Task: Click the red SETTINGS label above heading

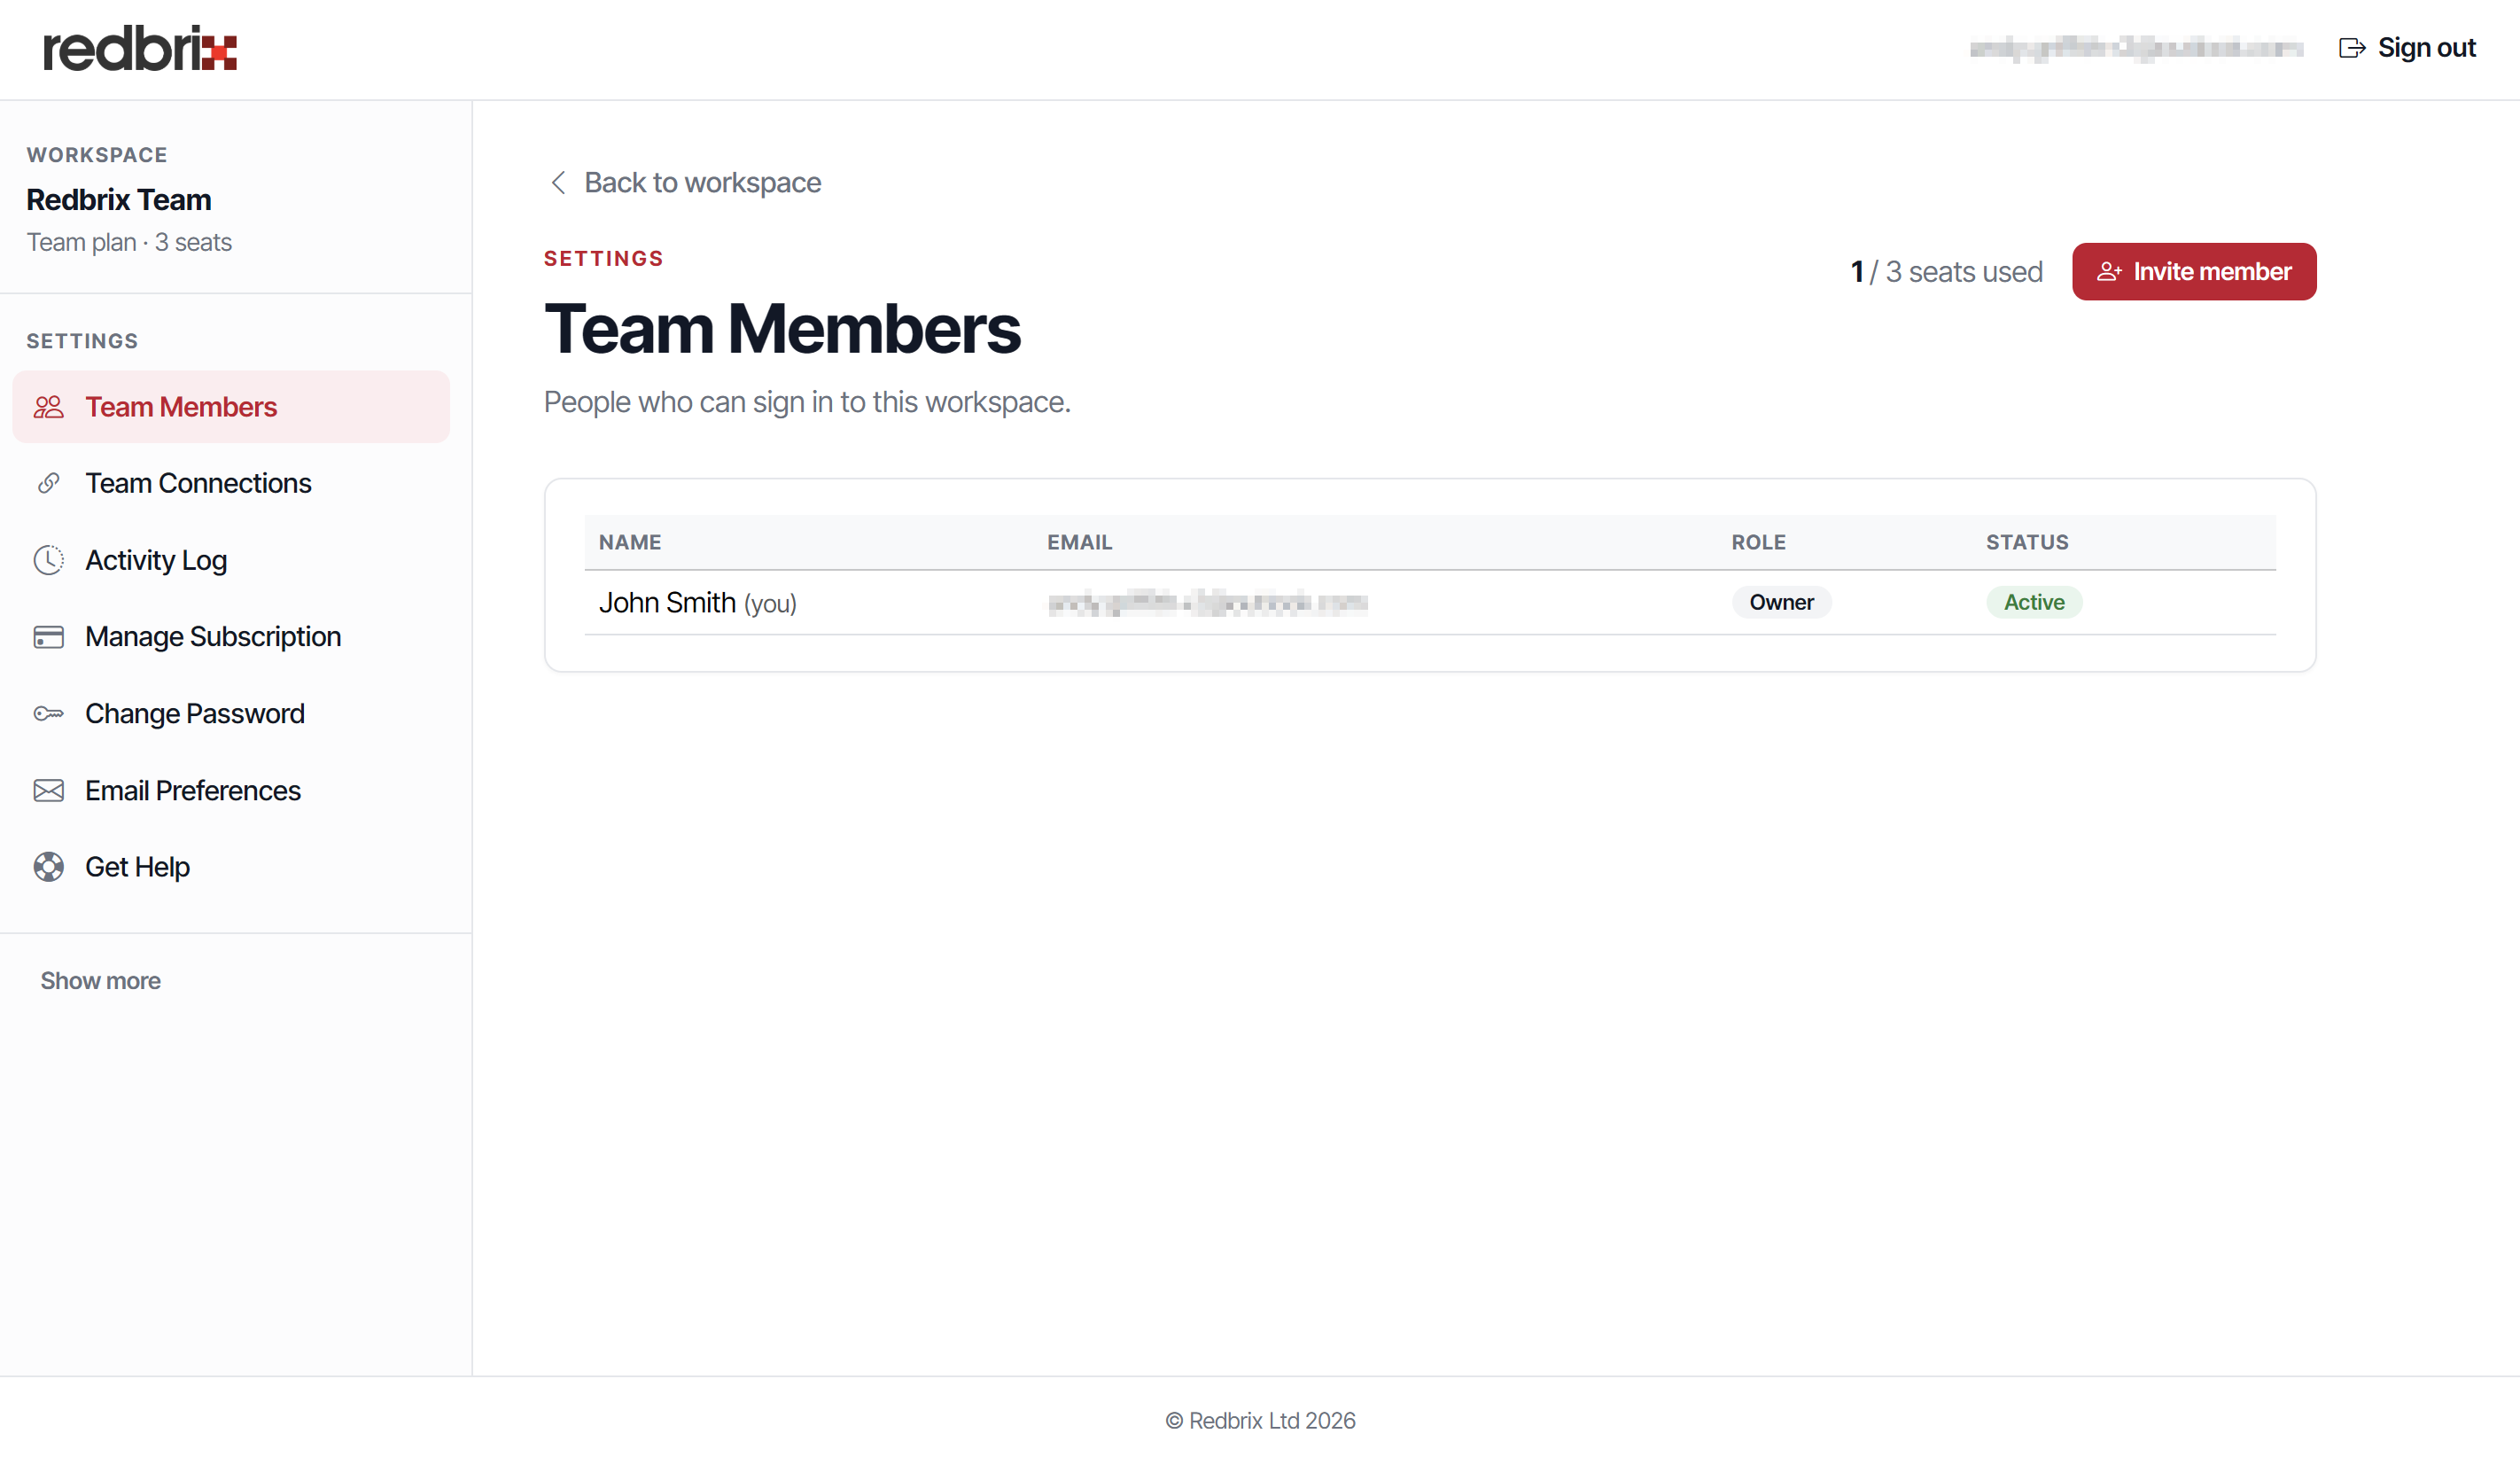Action: (x=604, y=259)
